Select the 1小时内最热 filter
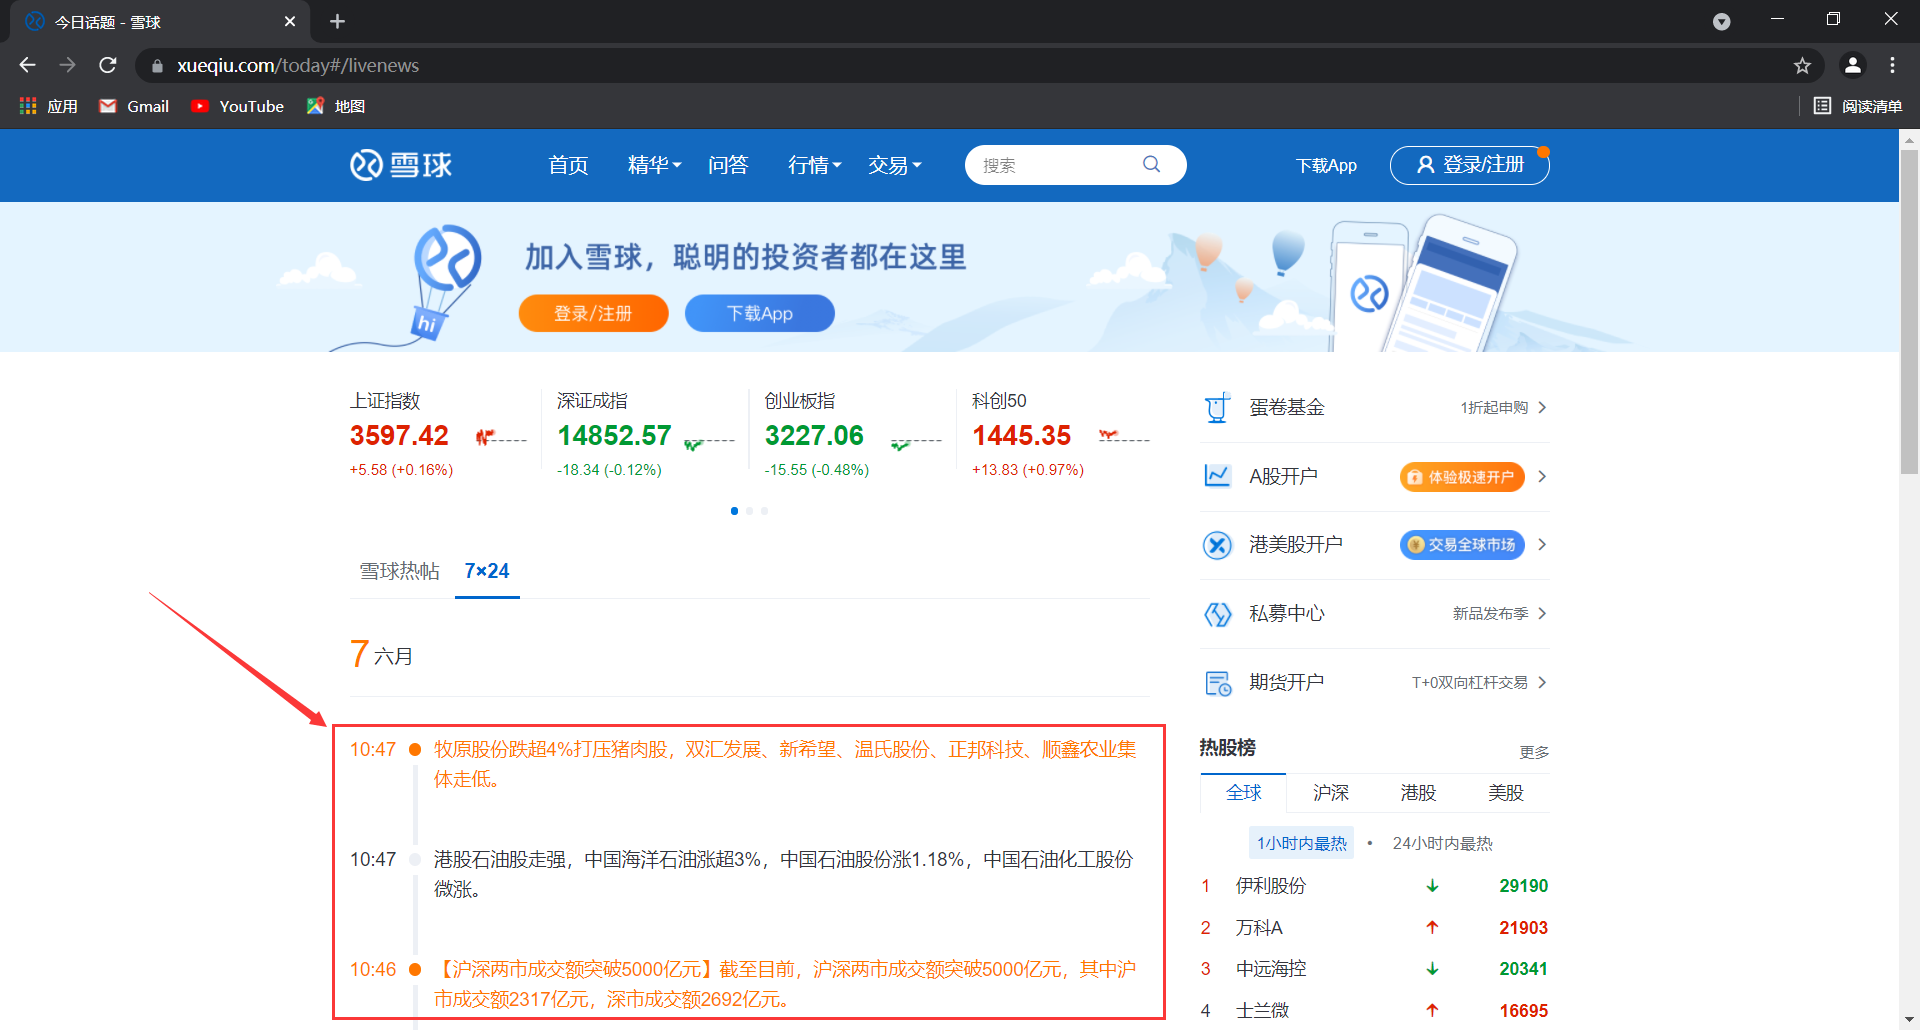Screen dimensions: 1920x1030 pyautogui.click(x=1301, y=842)
